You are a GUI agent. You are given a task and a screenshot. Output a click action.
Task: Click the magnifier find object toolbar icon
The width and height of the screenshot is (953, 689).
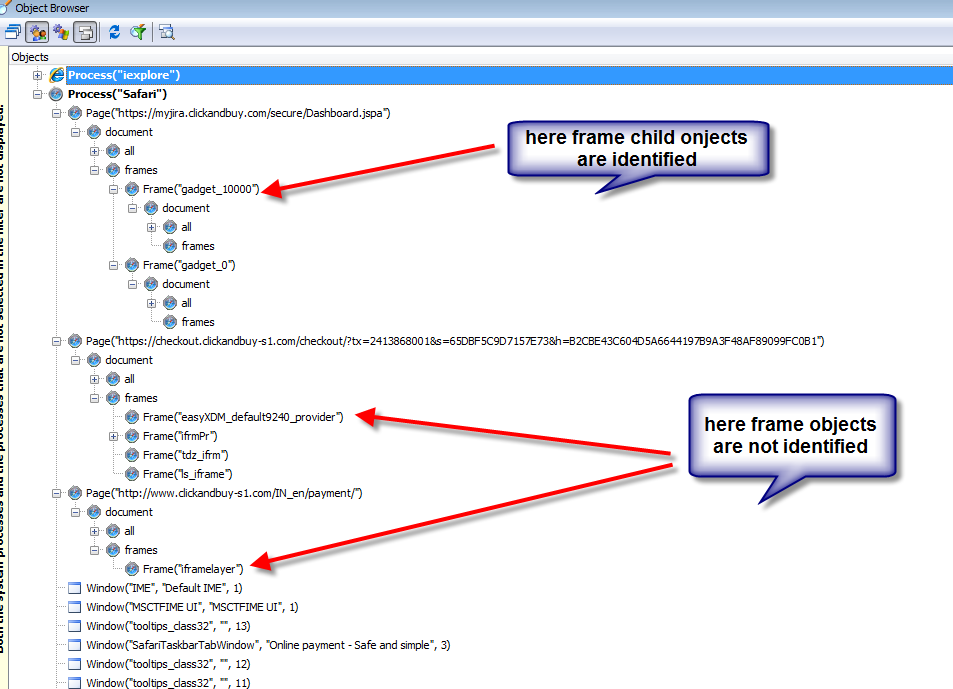167,32
